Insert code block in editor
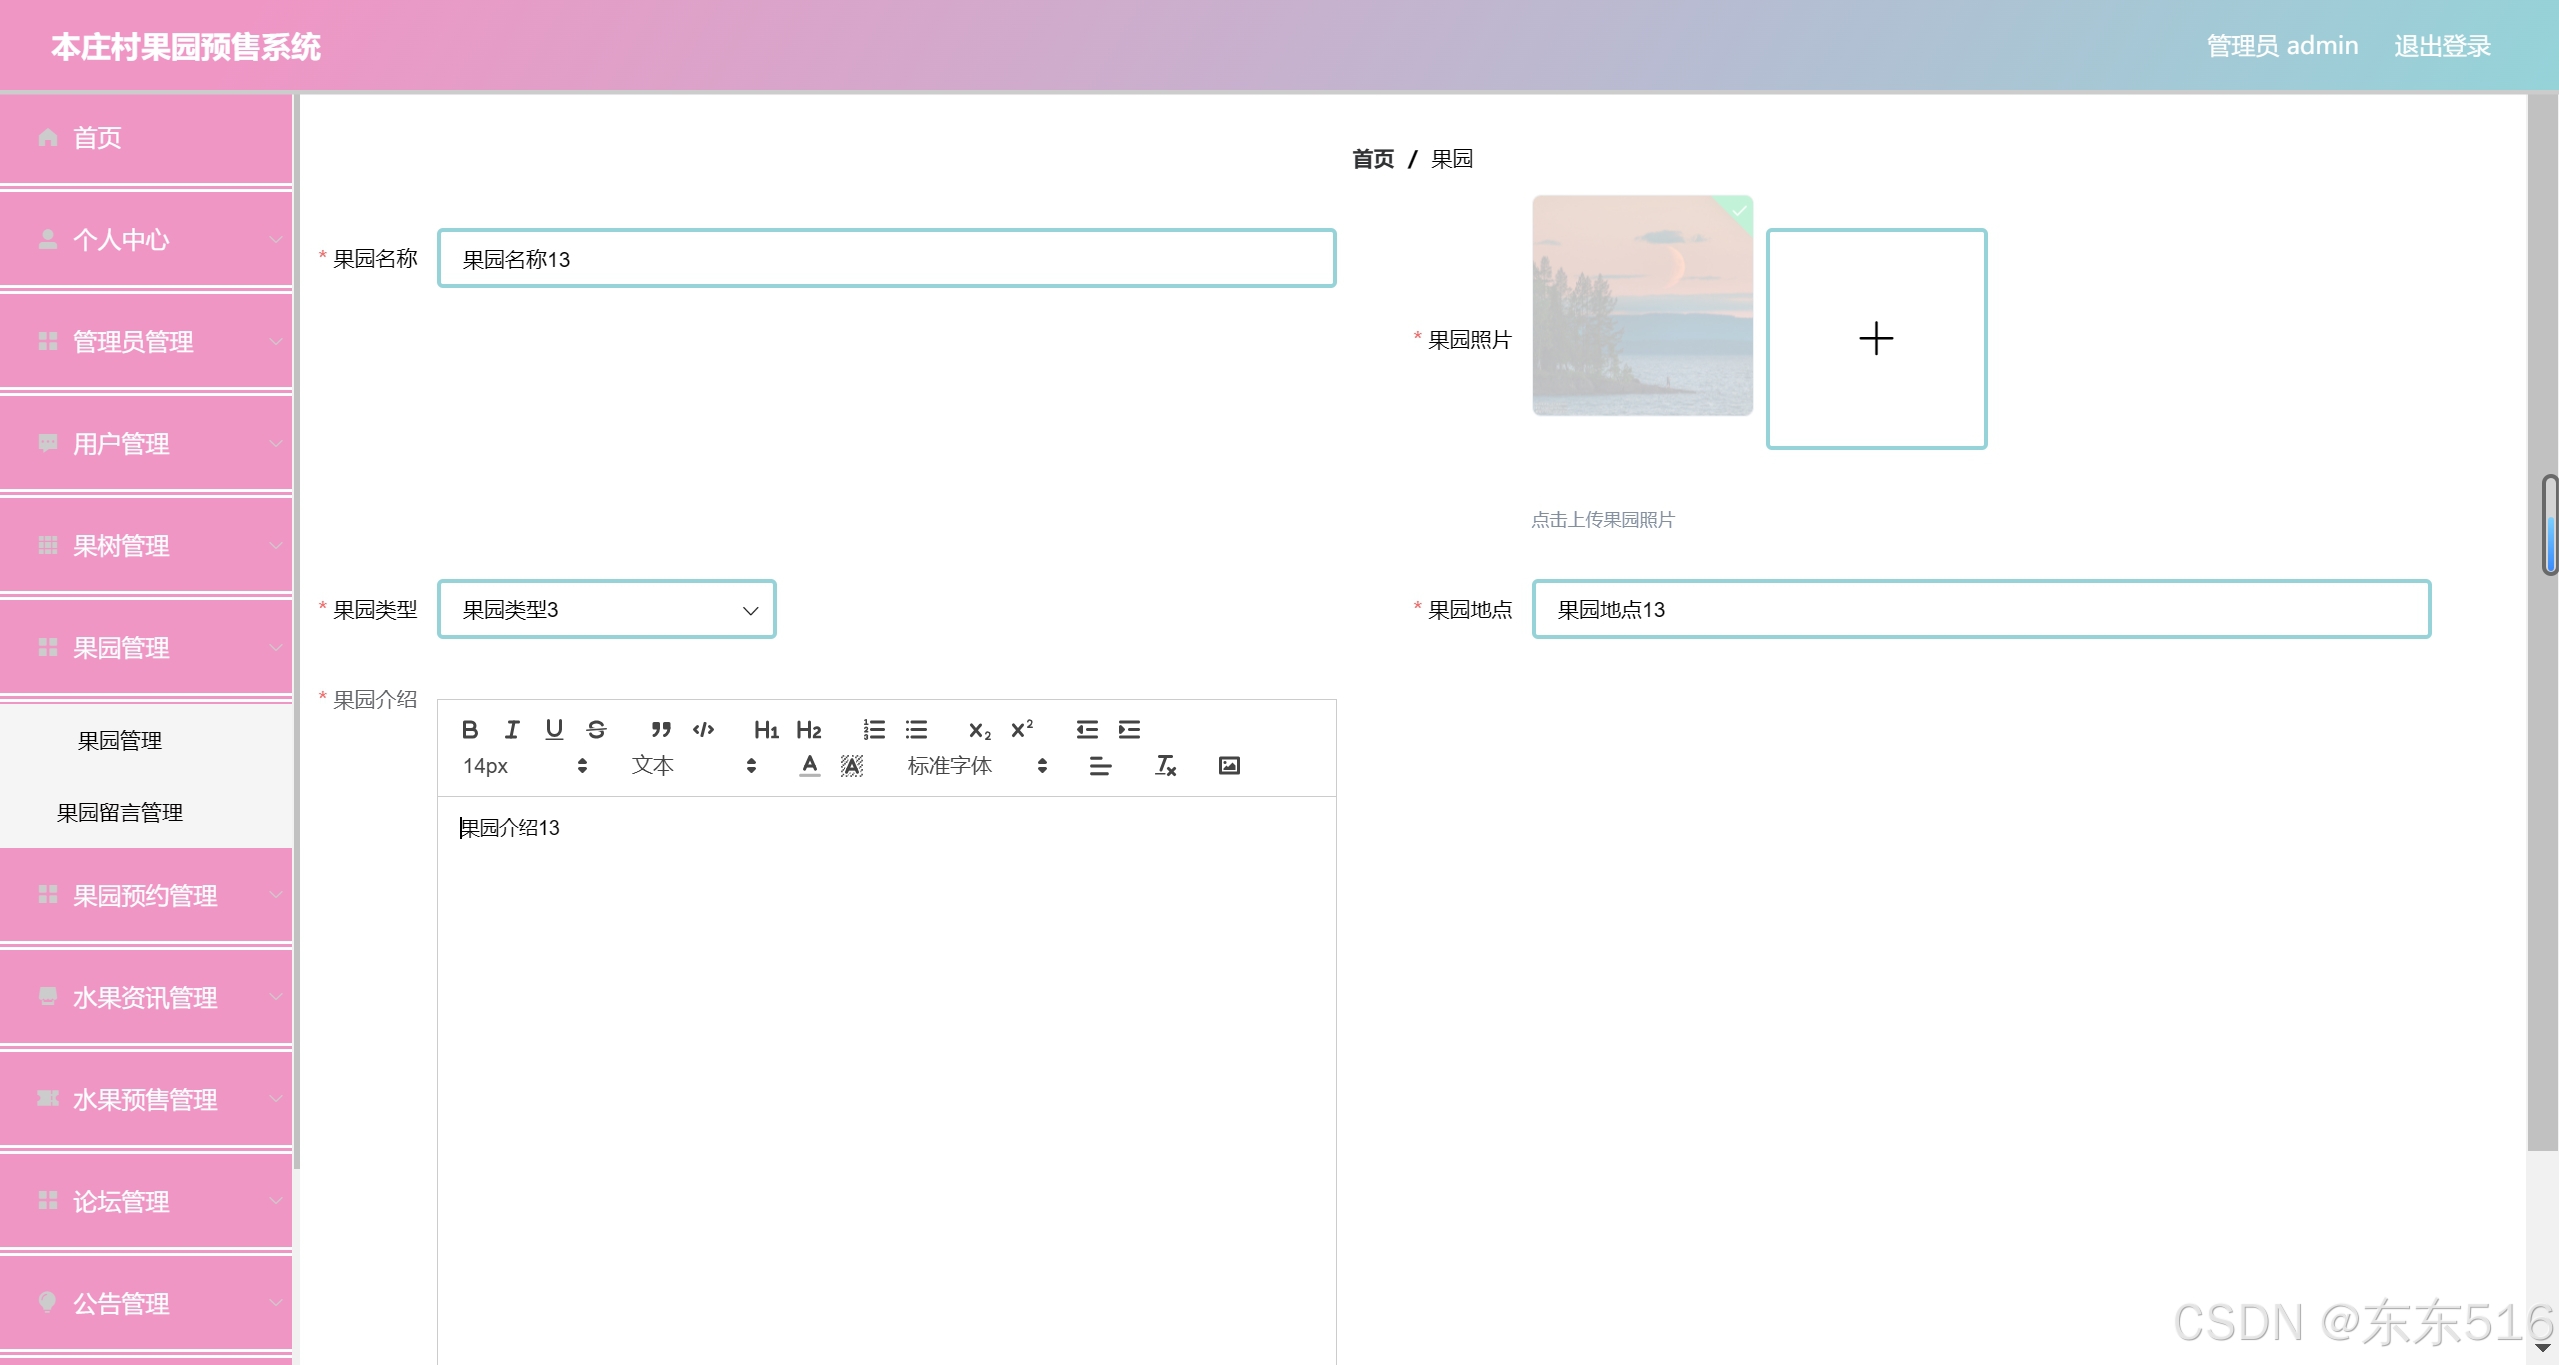Viewport: 2559px width, 1365px height. 703,730
